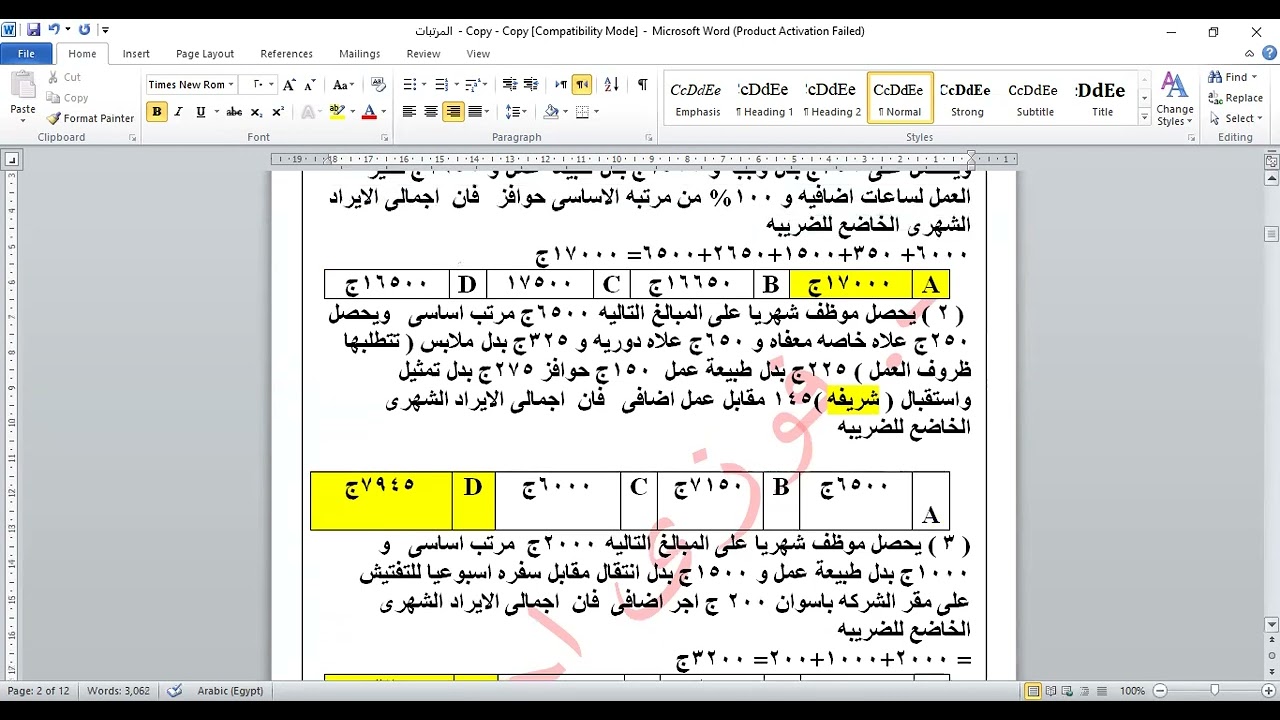Click the Save icon in Quick Access Toolbar
The width and height of the screenshot is (1280, 720).
coord(33,30)
